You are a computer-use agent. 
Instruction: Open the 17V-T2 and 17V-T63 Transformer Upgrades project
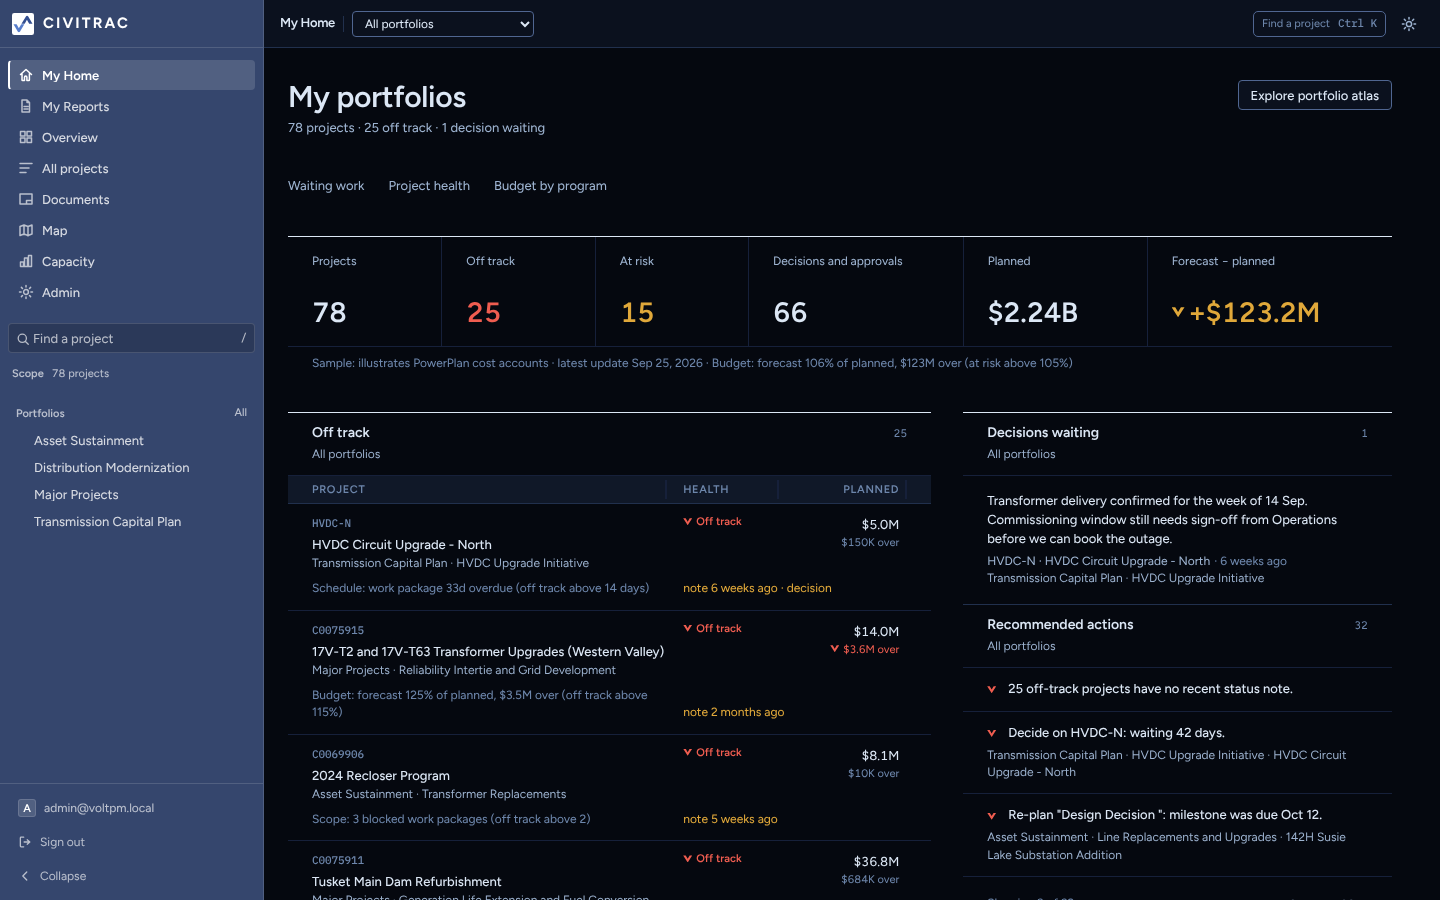pos(488,652)
